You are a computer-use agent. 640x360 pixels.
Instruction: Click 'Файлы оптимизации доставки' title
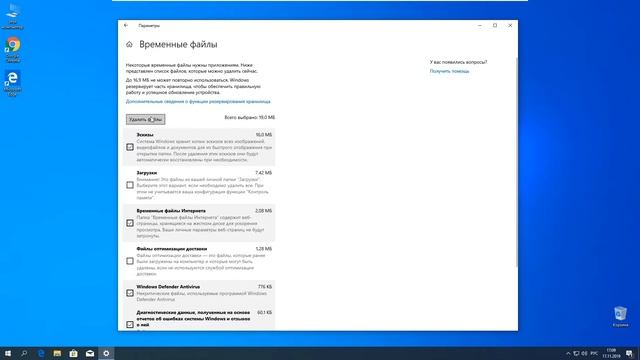point(172,249)
